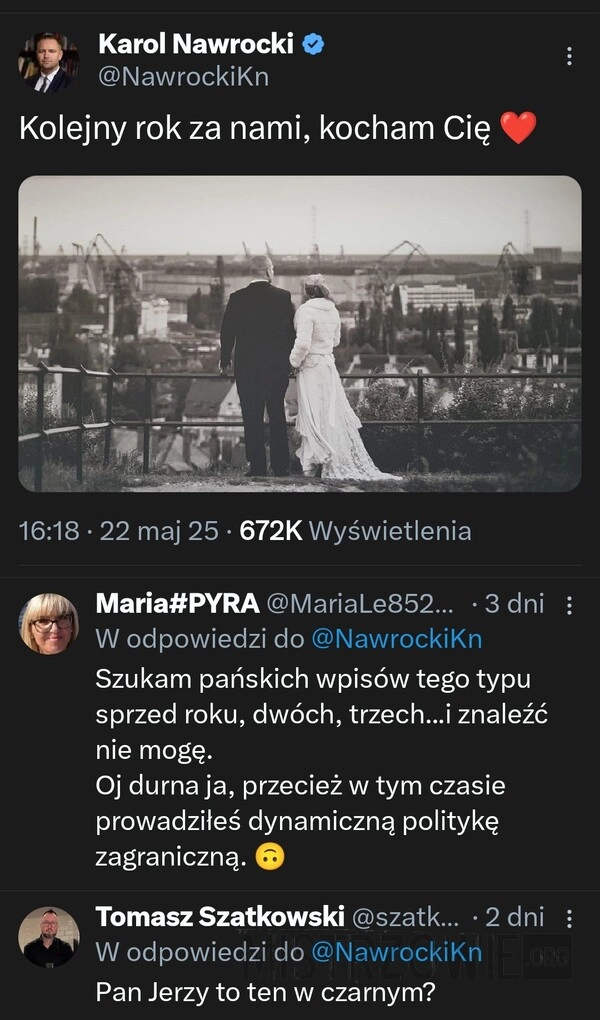Click the blue verified badge beside Karol Nawrocki
600x1020 pixels.
313,44
